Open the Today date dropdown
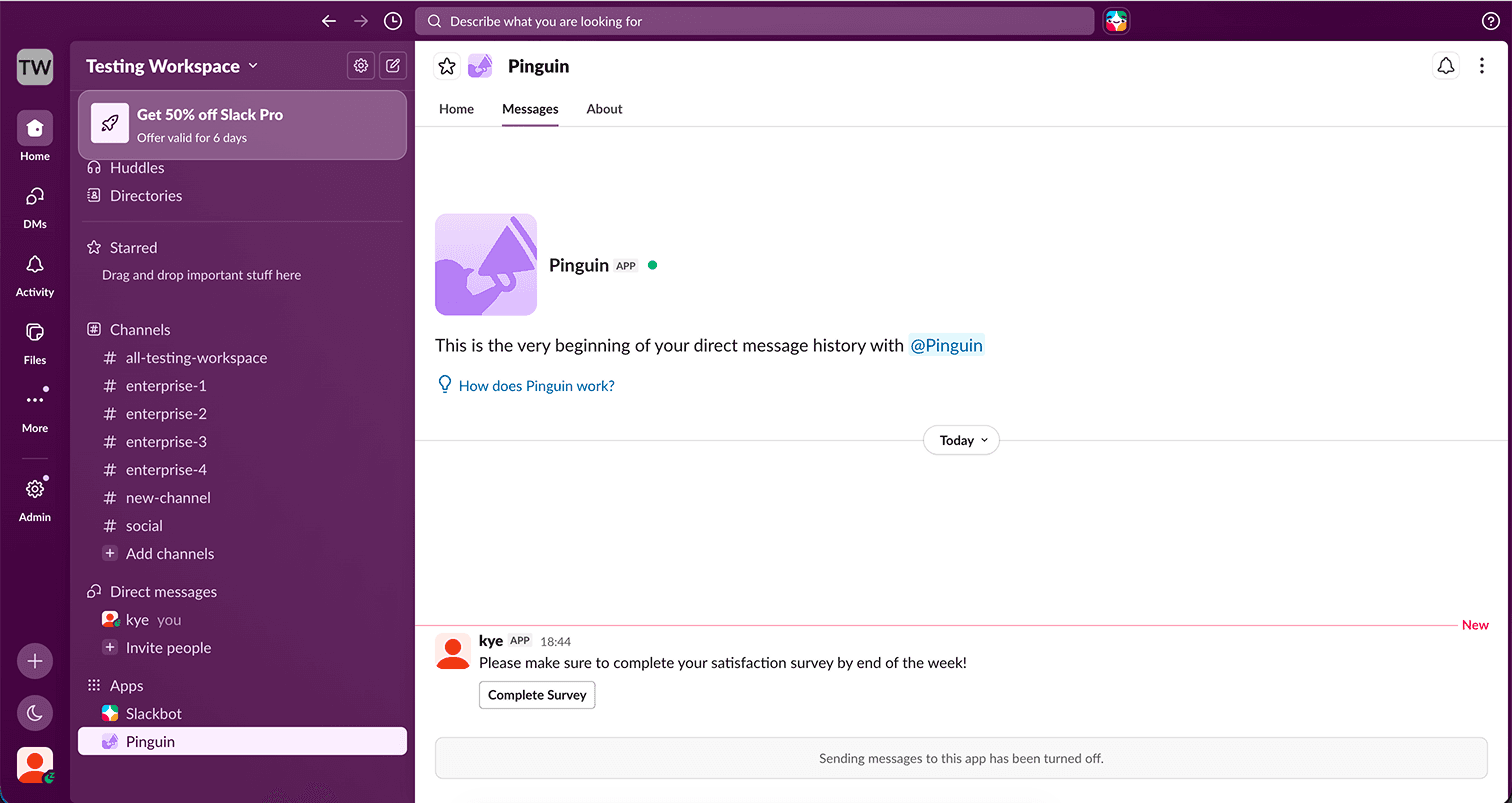 point(961,440)
